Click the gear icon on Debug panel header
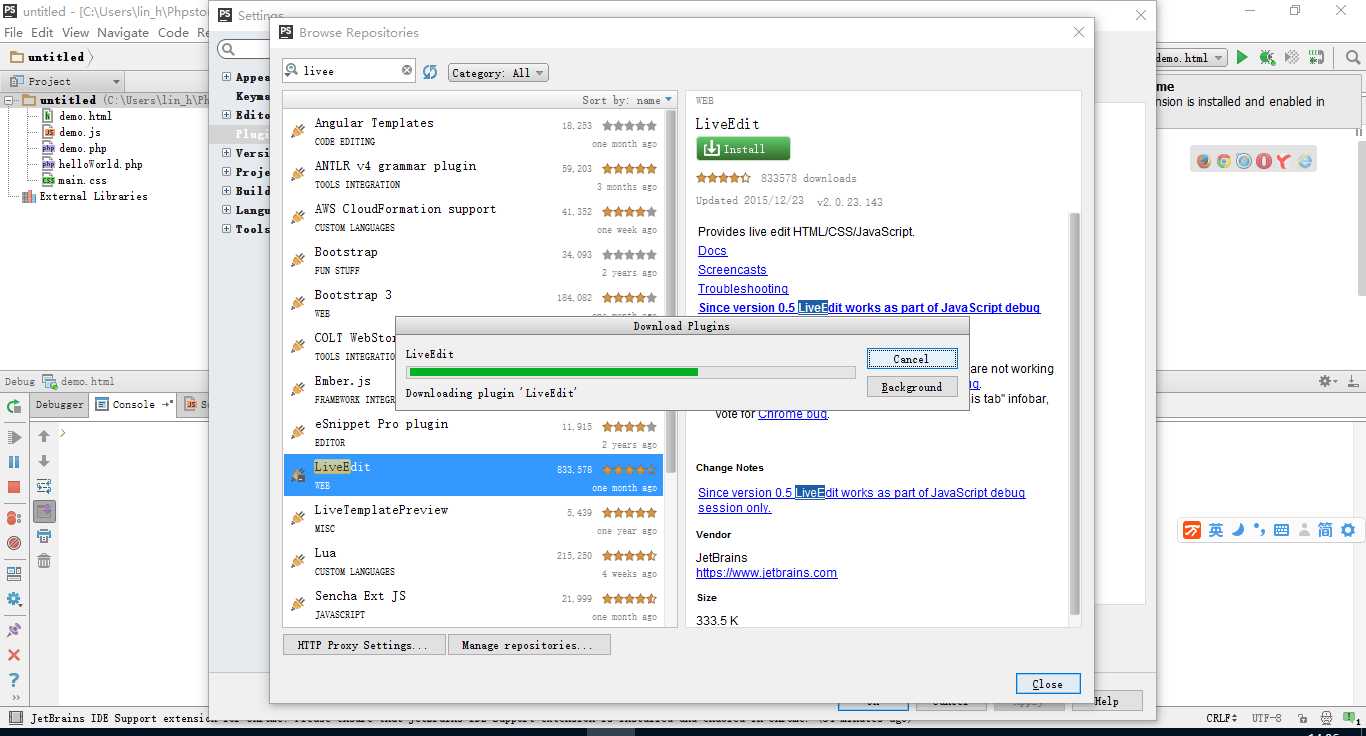1366x736 pixels. click(x=1326, y=381)
